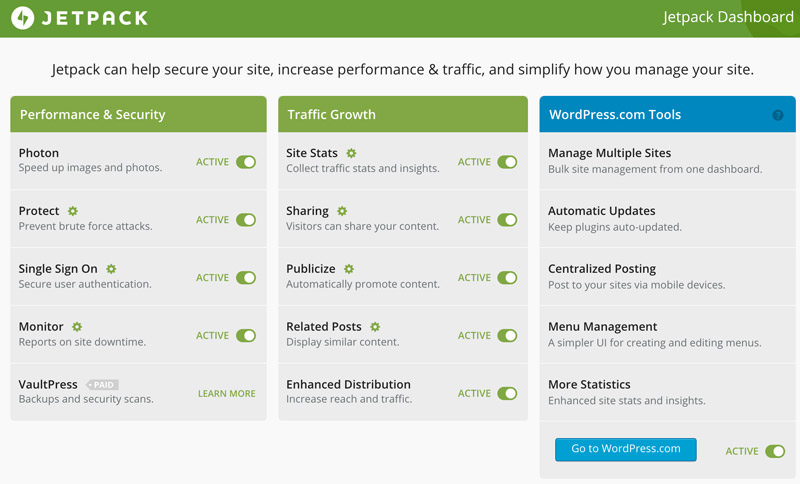The width and height of the screenshot is (800, 484).
Task: Click More Statistics entry
Action: [x=589, y=384]
